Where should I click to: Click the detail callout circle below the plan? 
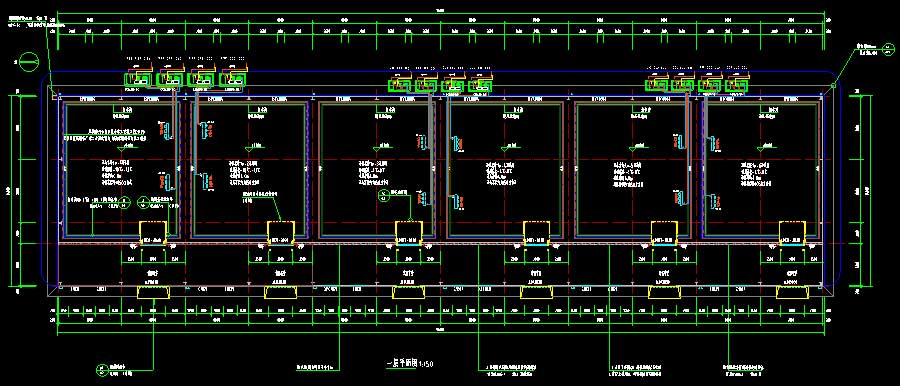pyautogui.click(x=102, y=369)
